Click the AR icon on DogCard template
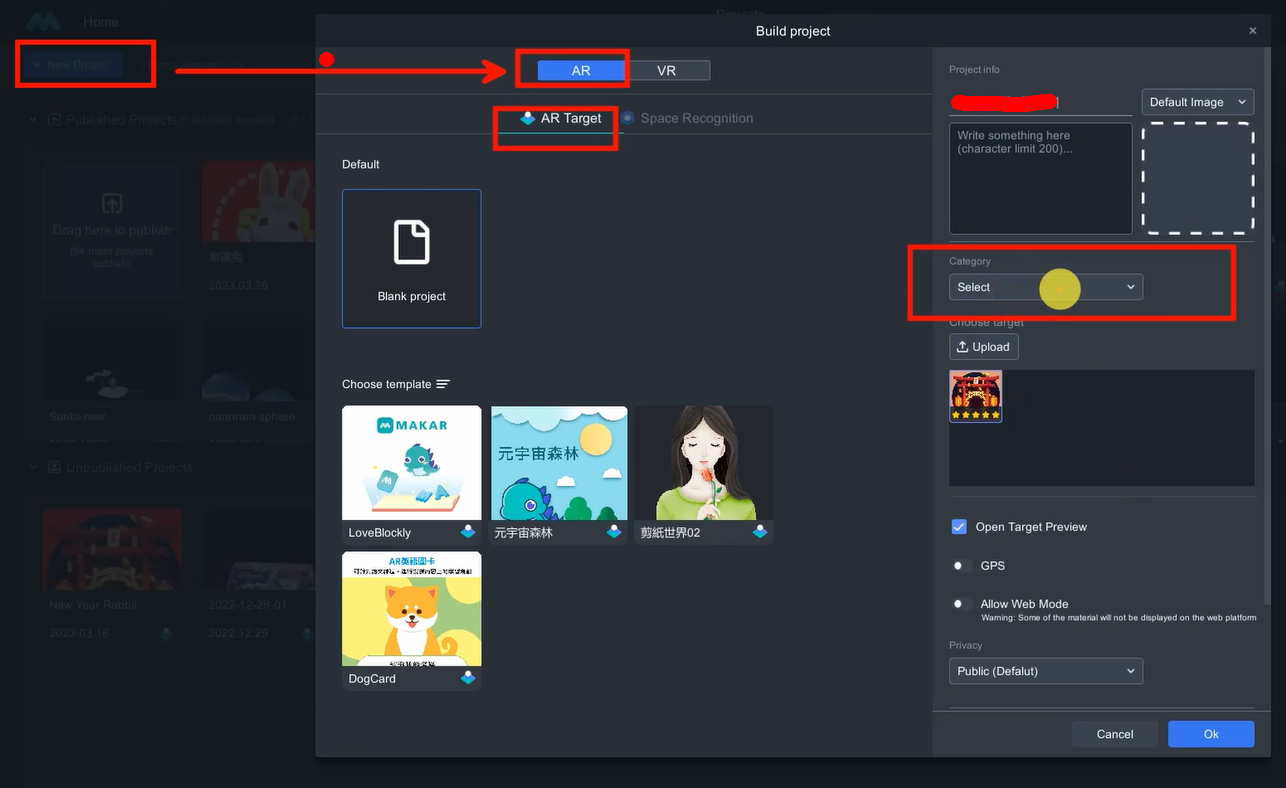The height and width of the screenshot is (788, 1286). (x=468, y=678)
